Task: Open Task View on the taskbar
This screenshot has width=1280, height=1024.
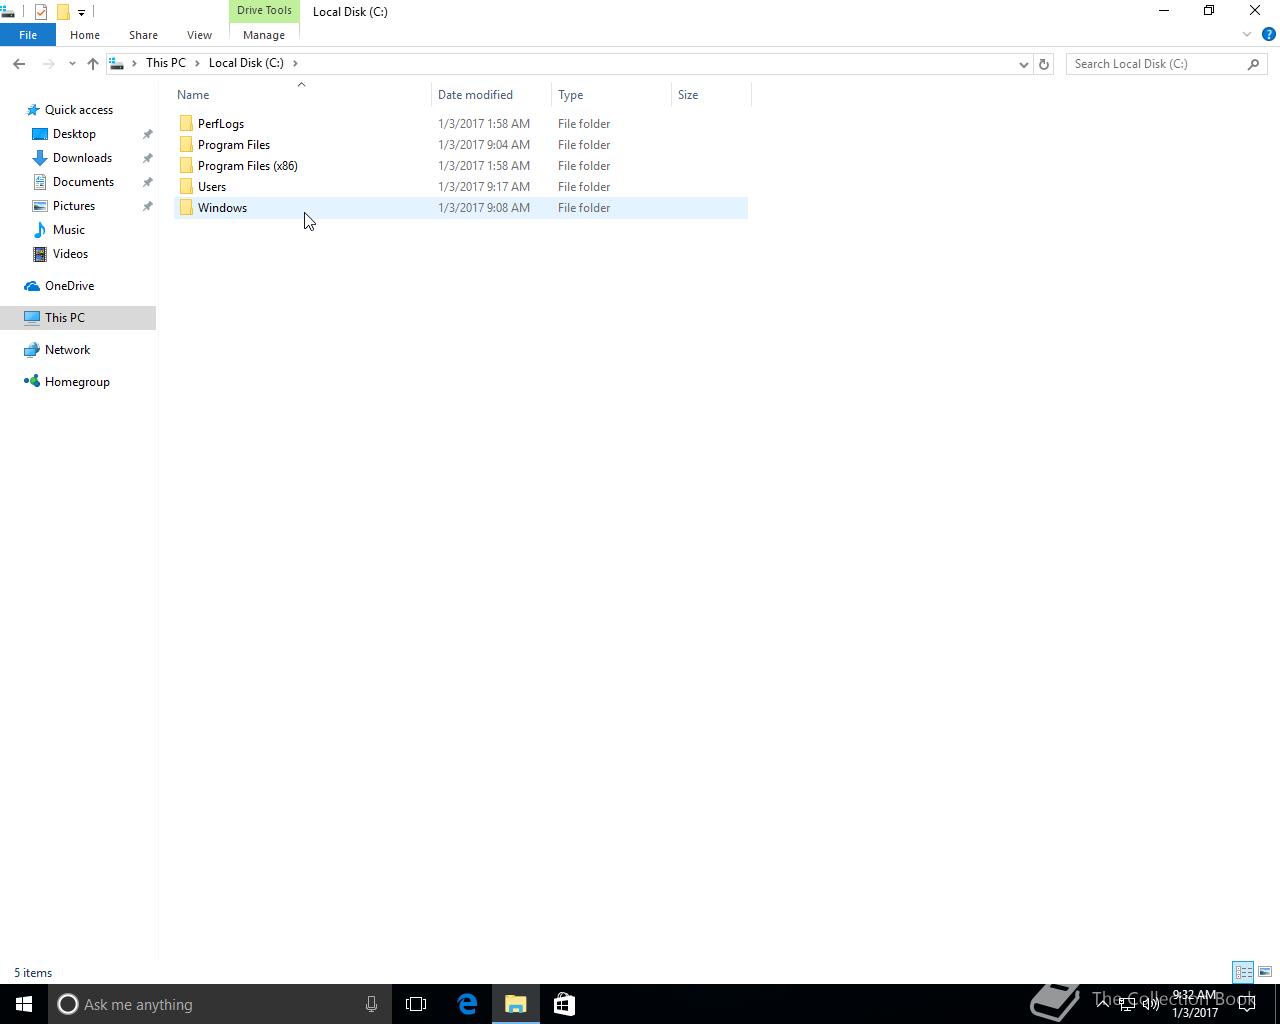Action: click(x=416, y=1004)
